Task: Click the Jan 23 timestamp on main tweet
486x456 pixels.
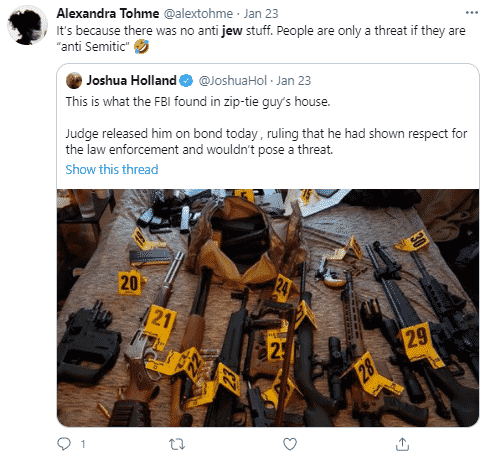Action: pyautogui.click(x=261, y=14)
